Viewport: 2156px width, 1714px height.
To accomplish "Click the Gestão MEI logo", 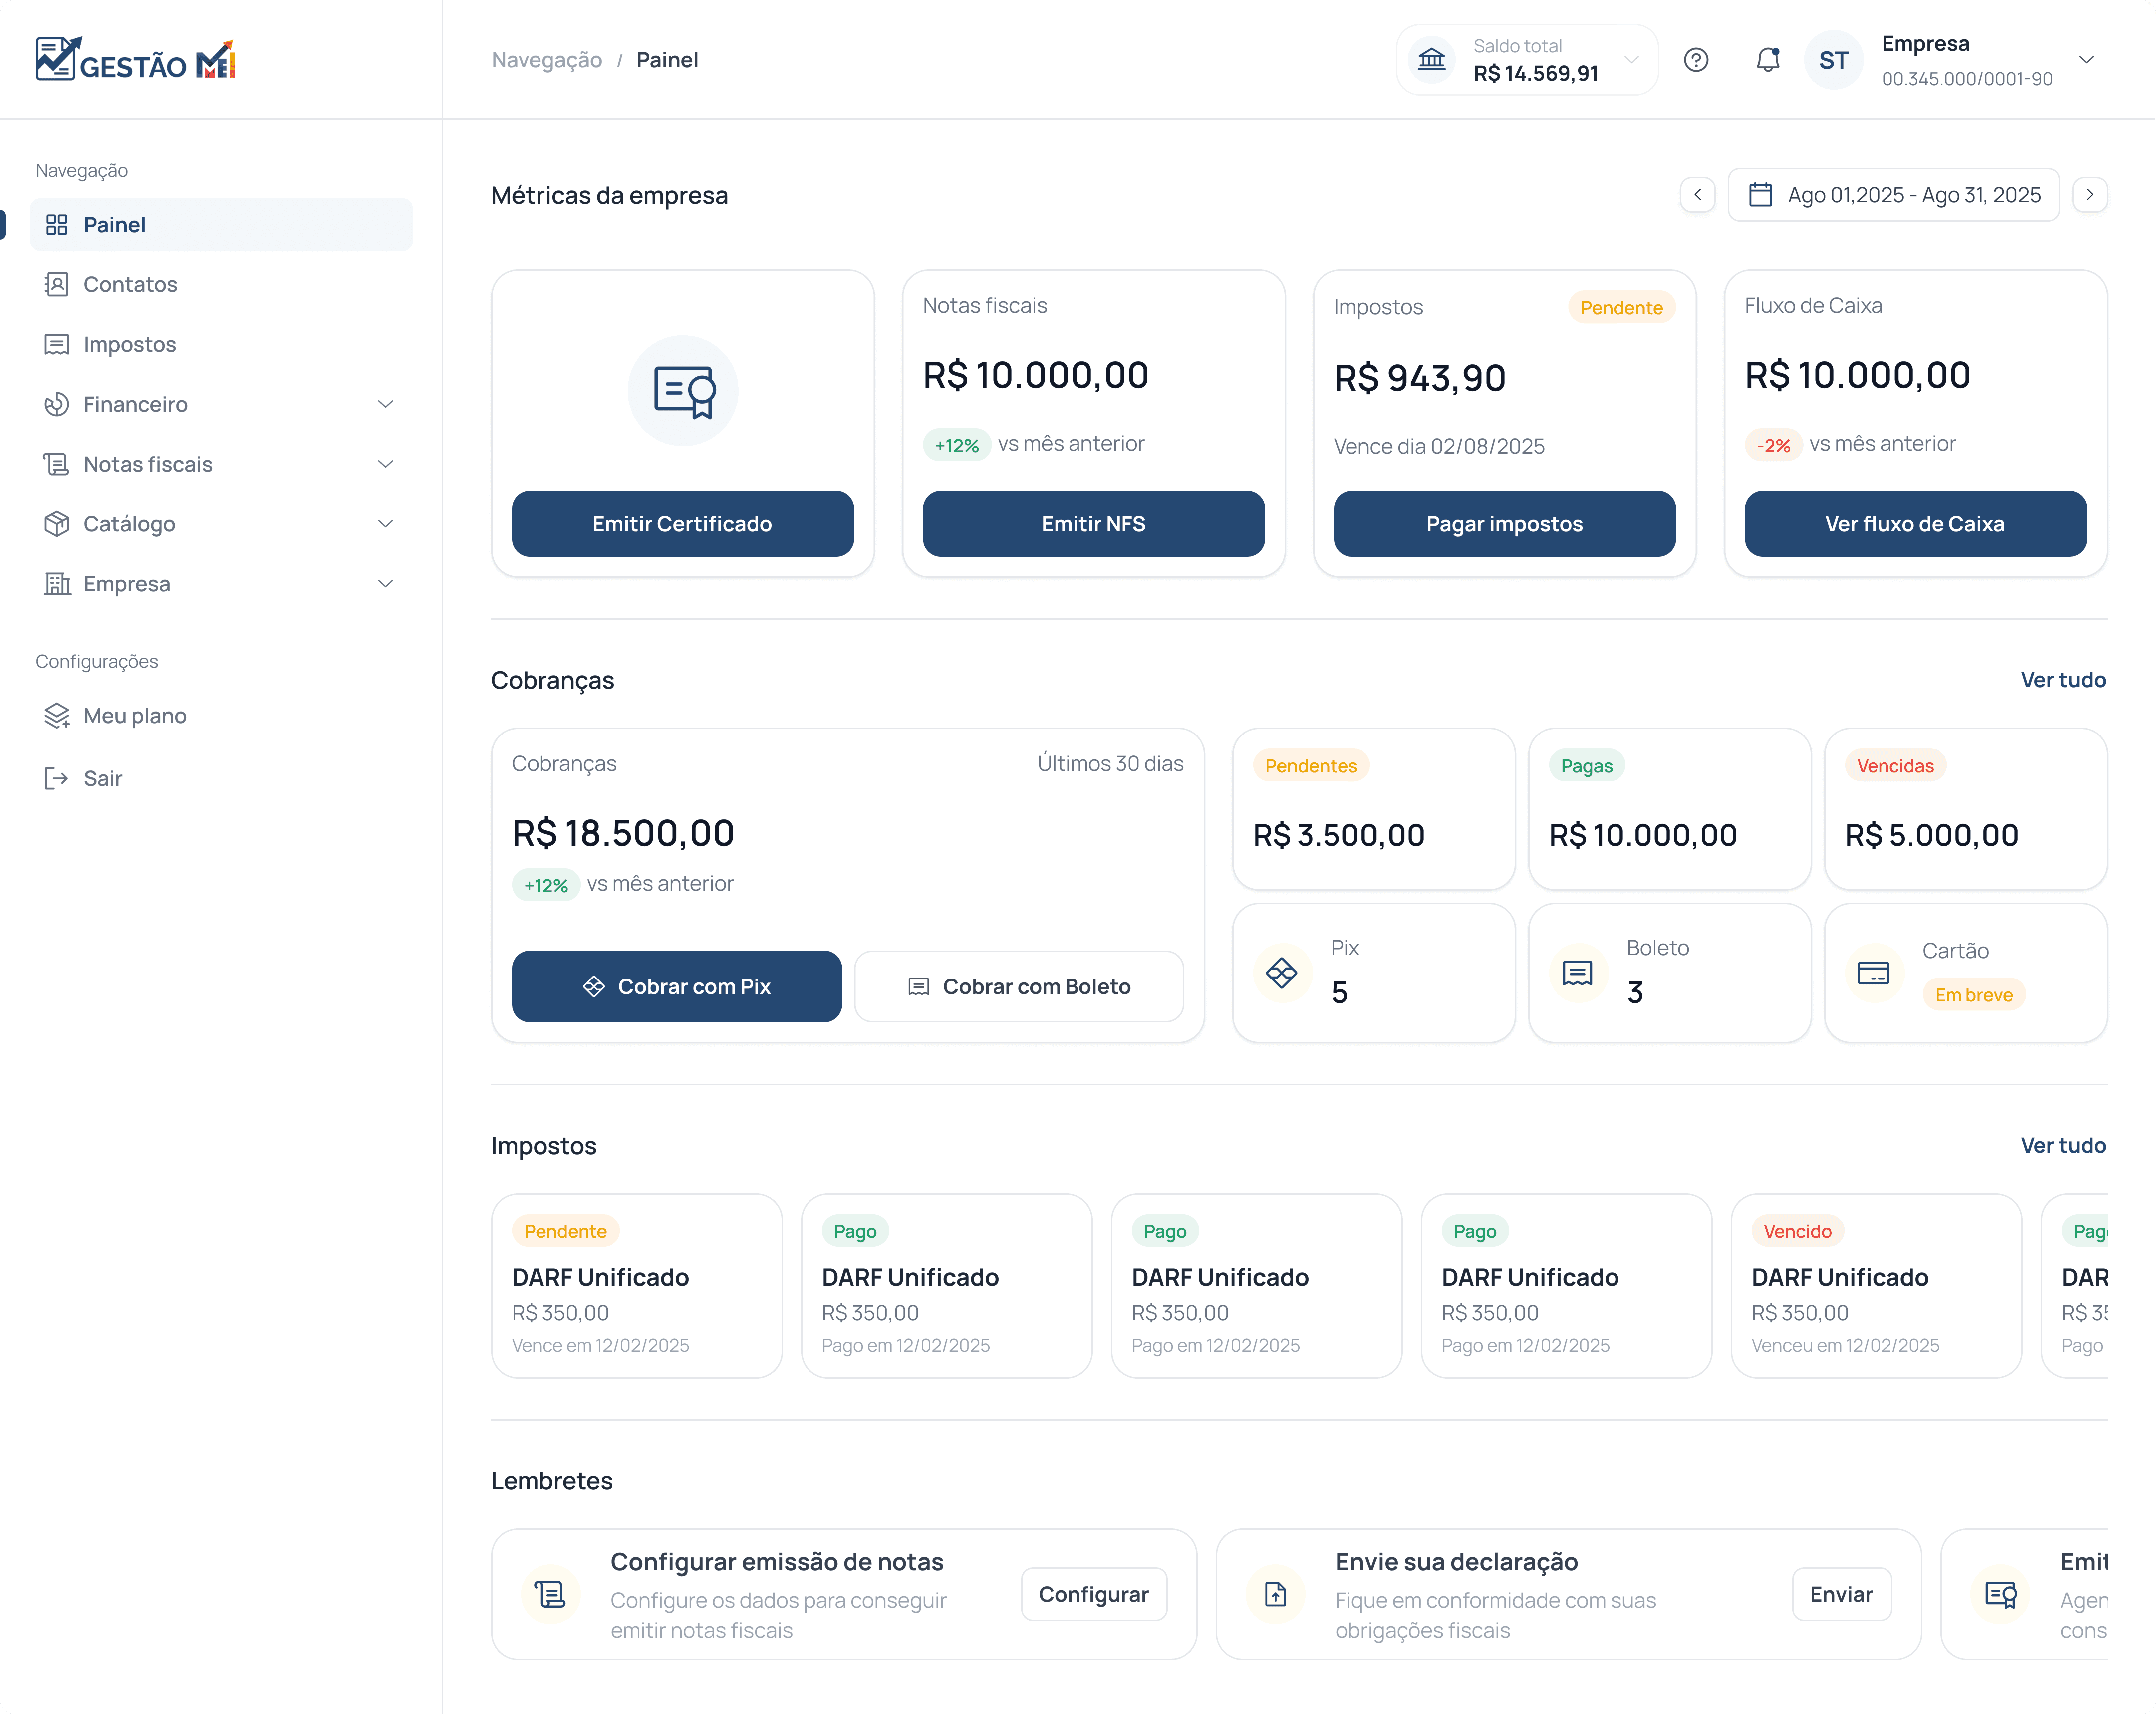I will point(136,60).
